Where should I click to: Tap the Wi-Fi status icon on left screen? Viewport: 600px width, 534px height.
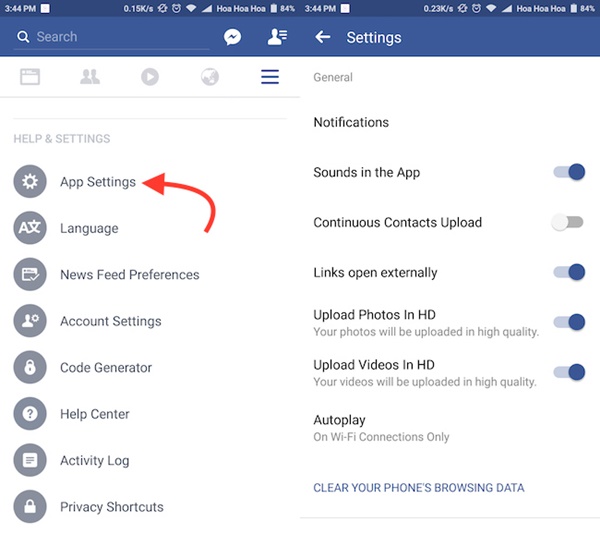[x=191, y=8]
